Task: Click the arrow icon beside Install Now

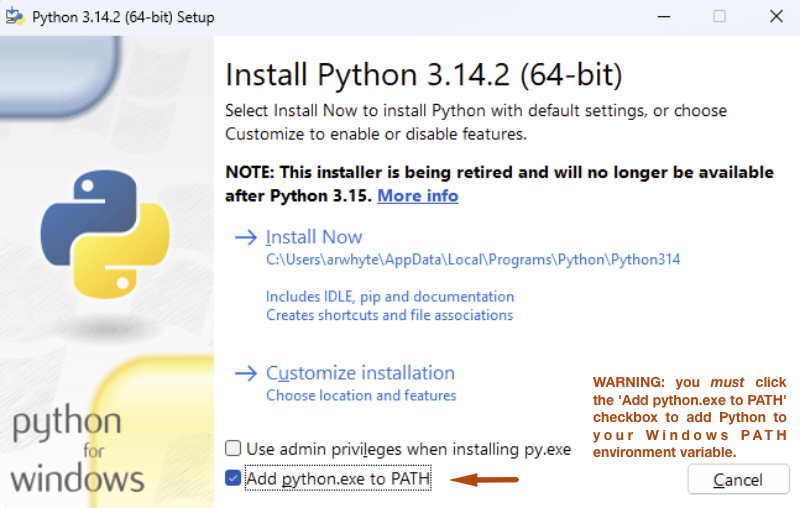Action: tap(246, 237)
